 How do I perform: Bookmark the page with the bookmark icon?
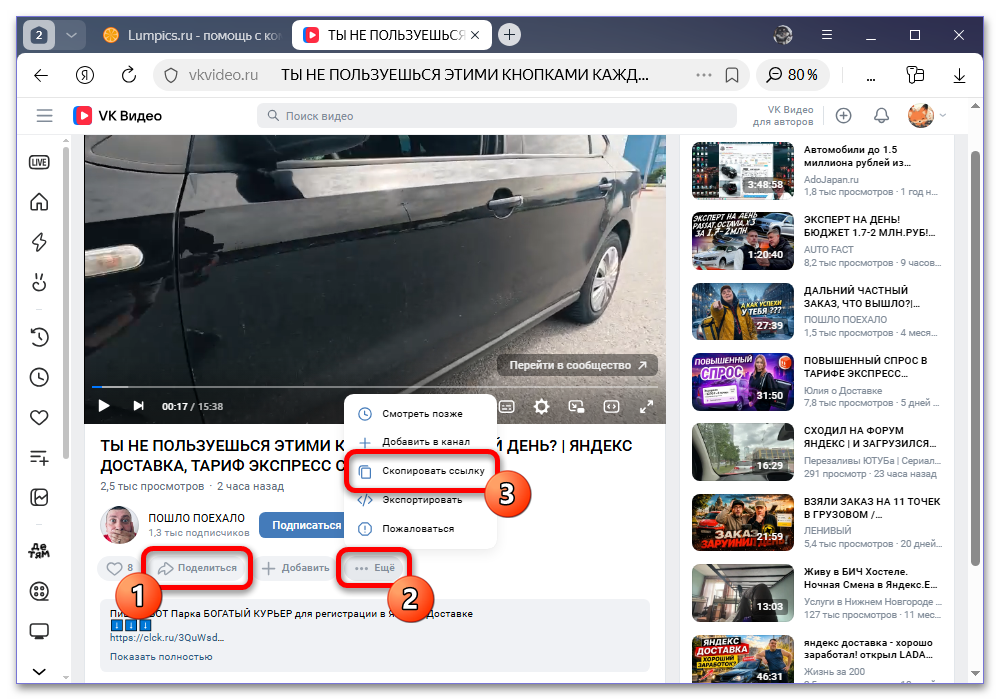click(732, 75)
